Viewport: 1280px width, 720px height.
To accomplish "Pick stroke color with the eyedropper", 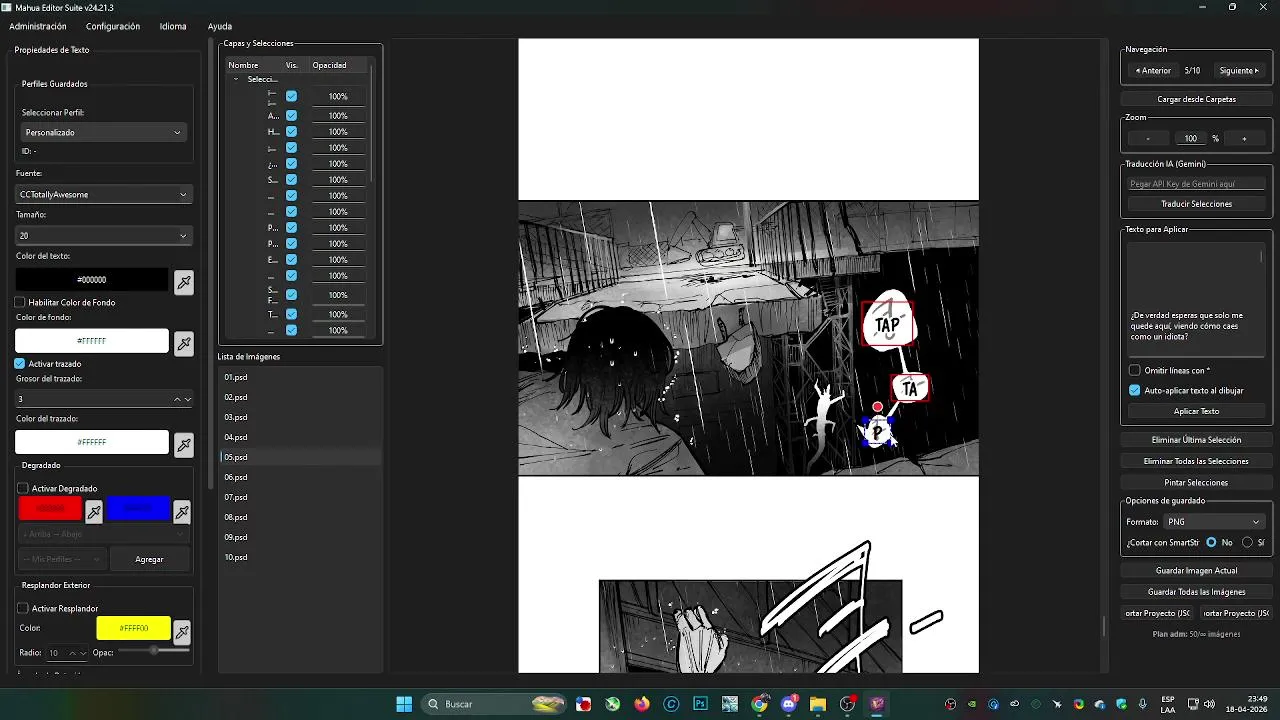I will (184, 444).
